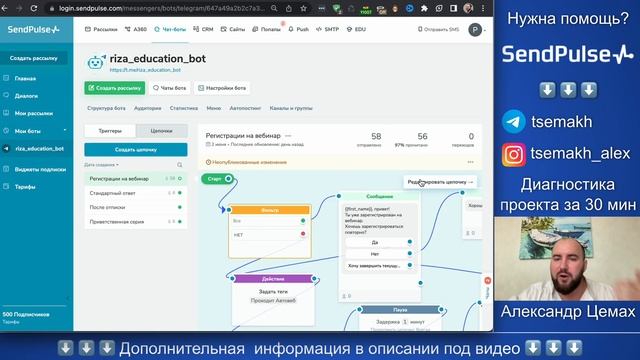640x360 pixels.
Task: Click the orange Фильтр block header
Action: point(270,210)
